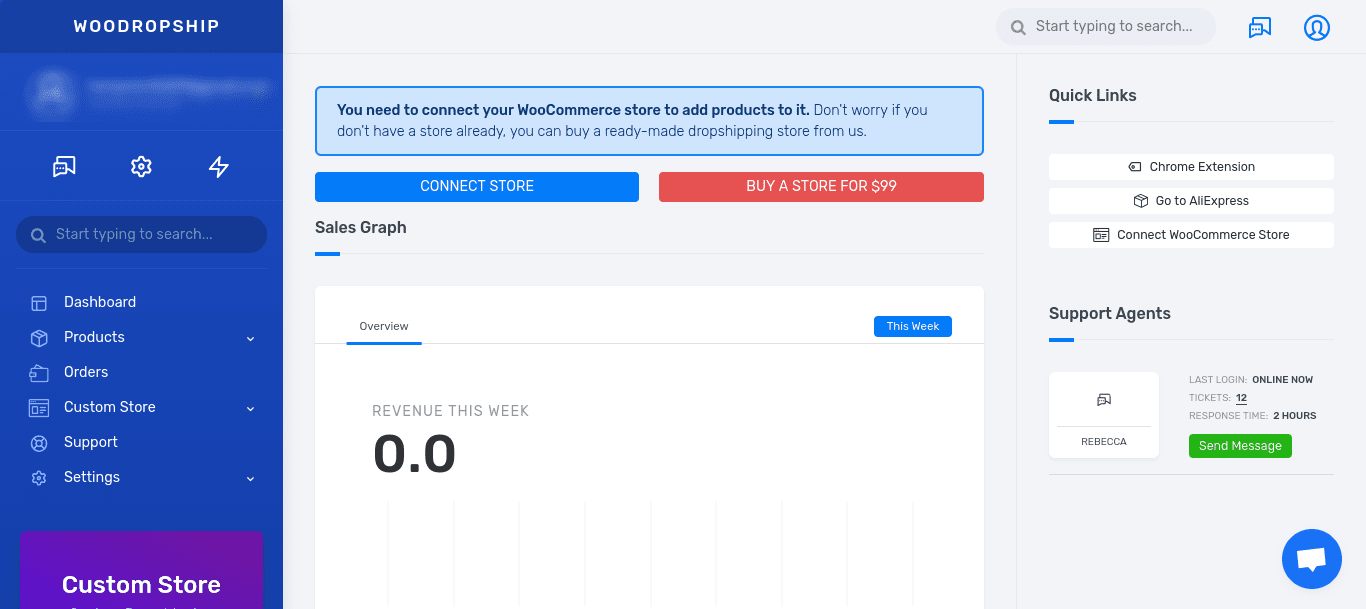Click the This Week filter button

[913, 326]
